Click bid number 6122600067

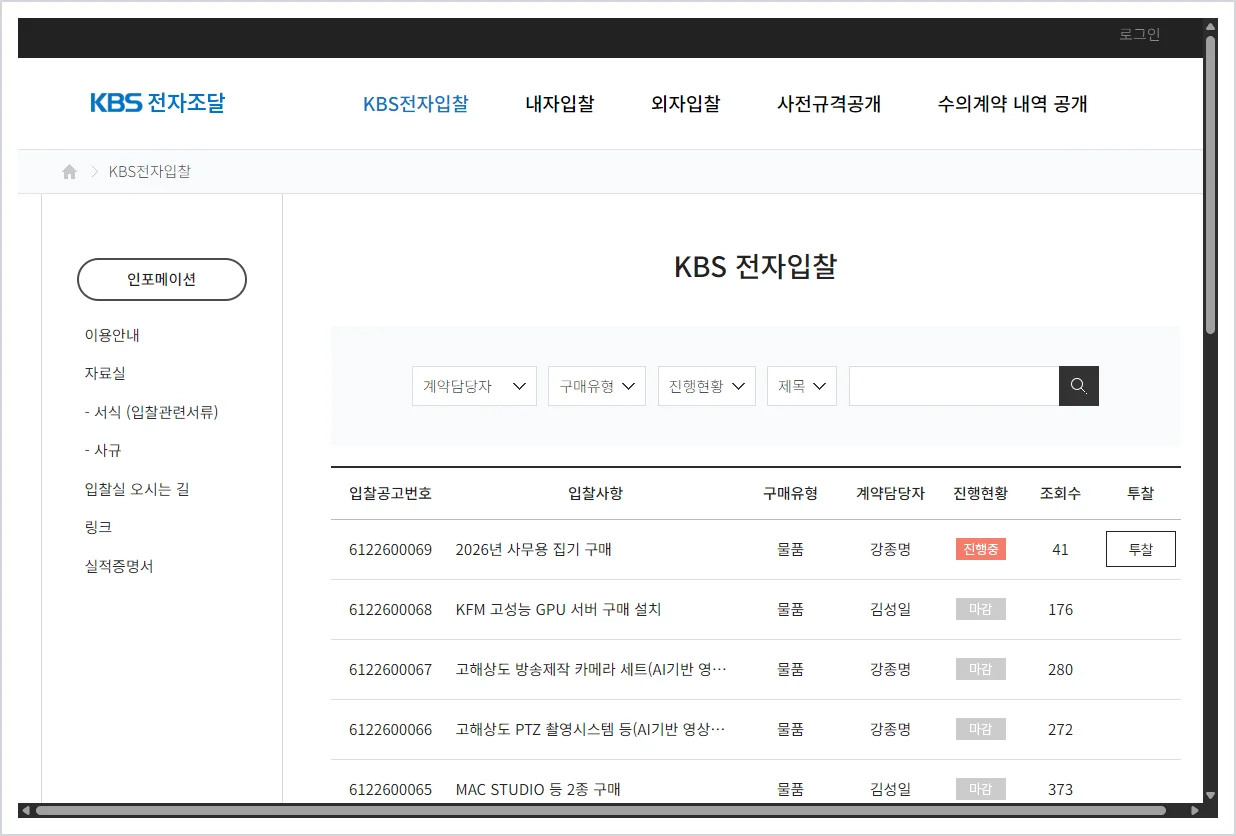coord(390,669)
